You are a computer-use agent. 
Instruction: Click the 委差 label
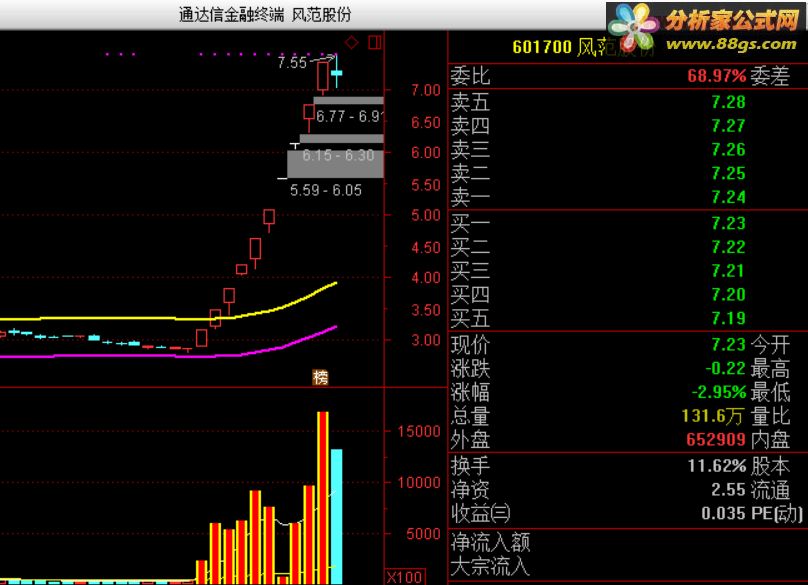(770, 76)
